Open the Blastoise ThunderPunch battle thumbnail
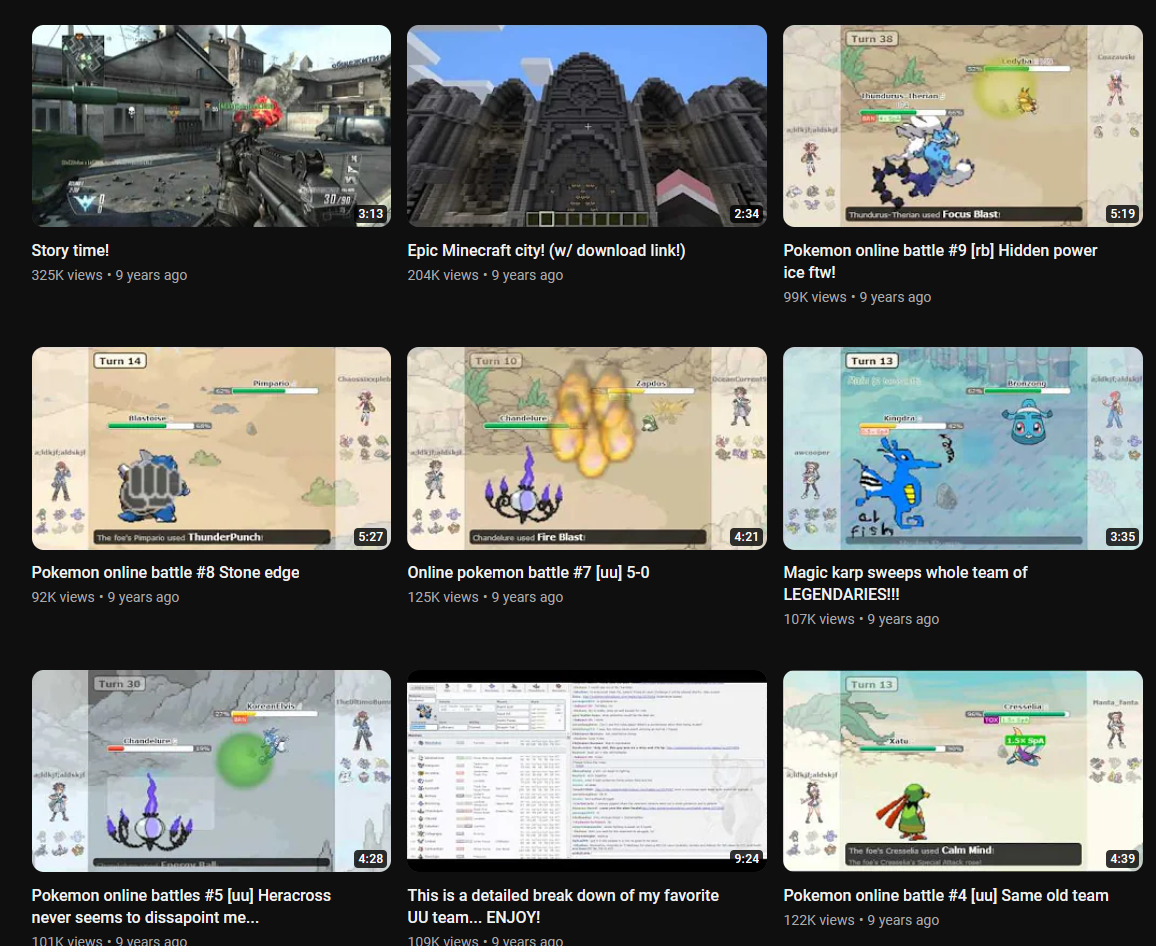 (211, 448)
